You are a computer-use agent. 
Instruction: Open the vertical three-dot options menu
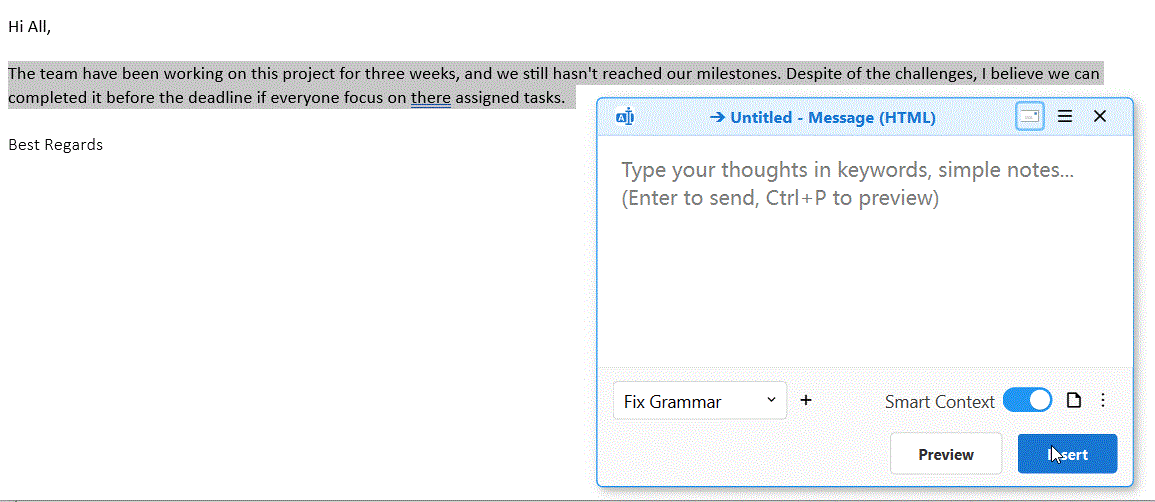(1103, 400)
